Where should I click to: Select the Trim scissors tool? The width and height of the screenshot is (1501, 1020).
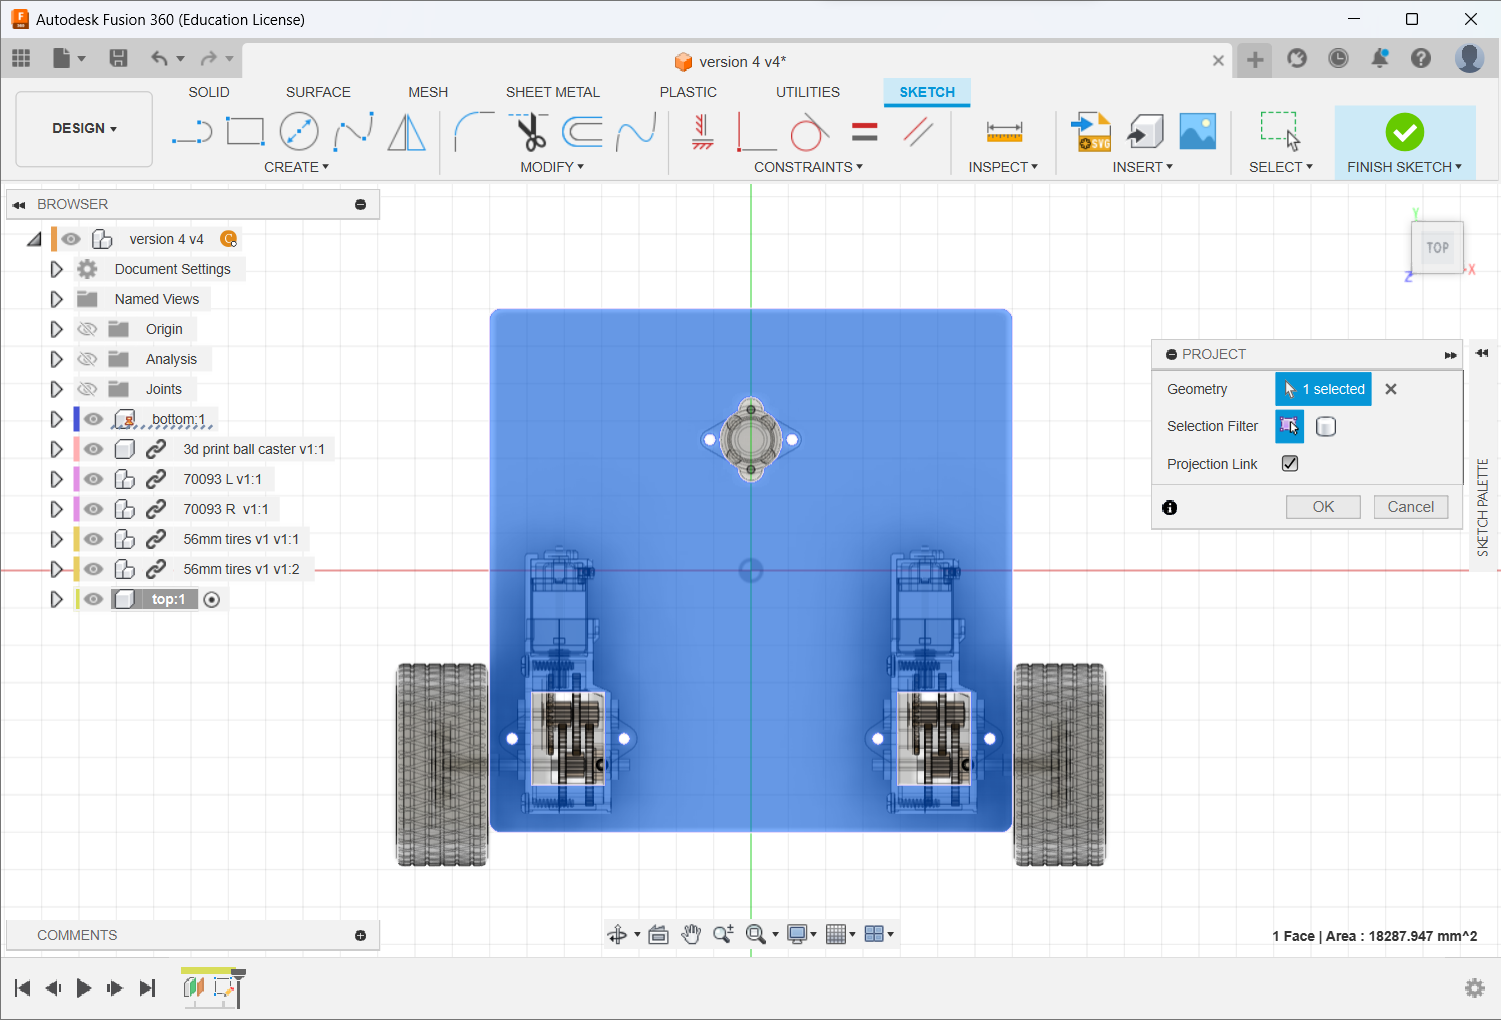tap(529, 132)
